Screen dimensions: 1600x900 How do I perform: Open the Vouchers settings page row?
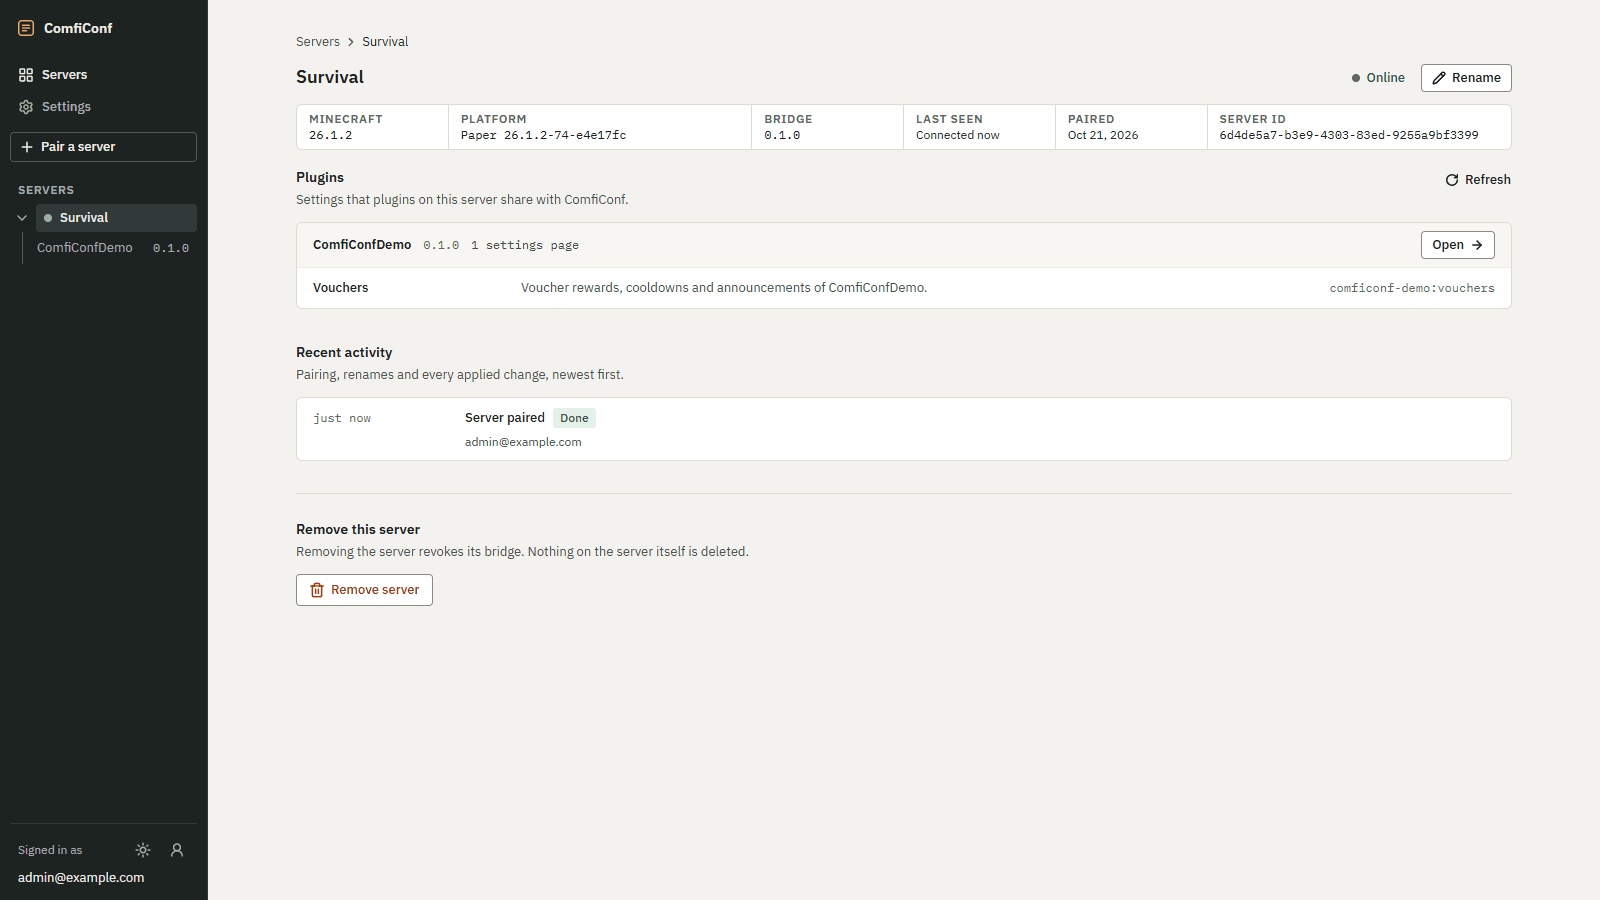904,288
